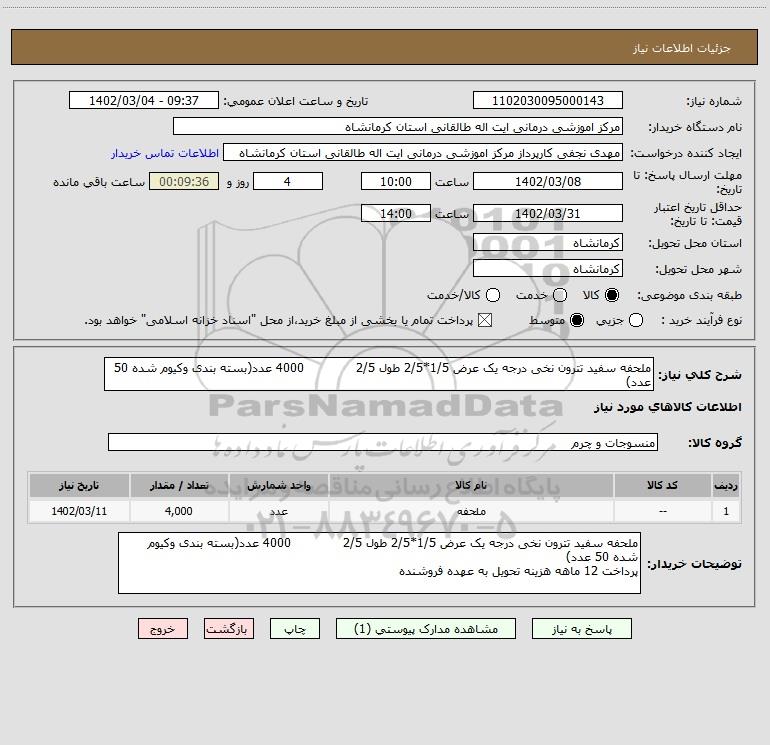Image resolution: width=770 pixels, height=745 pixels.
Task: Click the خروج exit button
Action: pyautogui.click(x=163, y=629)
